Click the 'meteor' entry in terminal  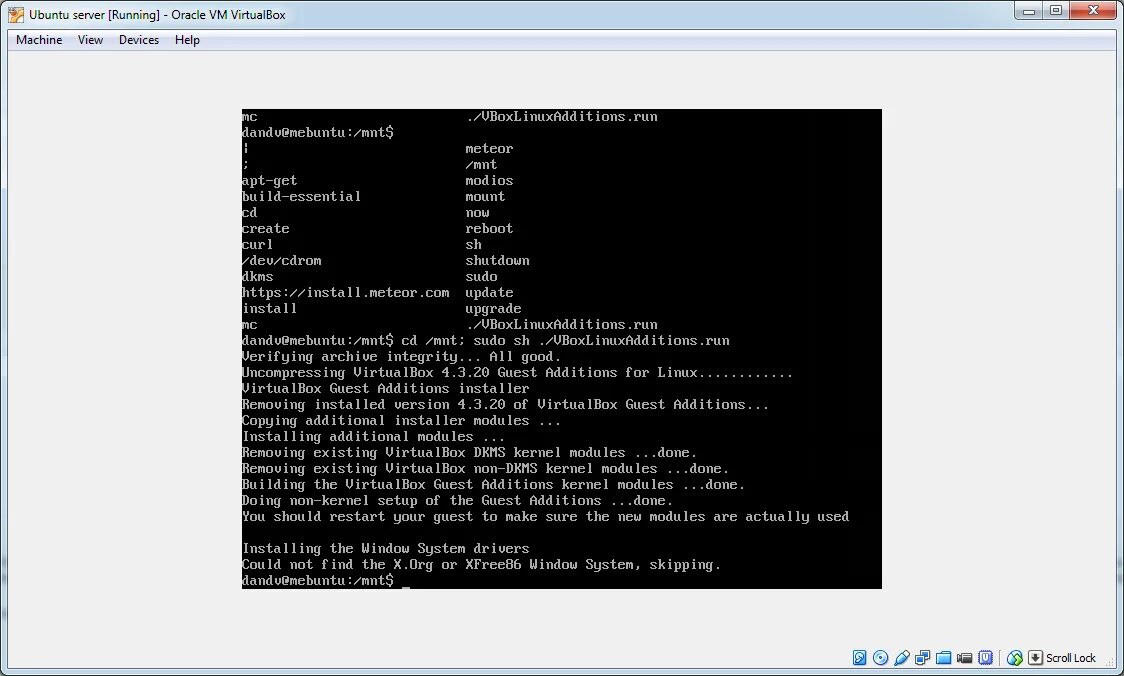489,148
